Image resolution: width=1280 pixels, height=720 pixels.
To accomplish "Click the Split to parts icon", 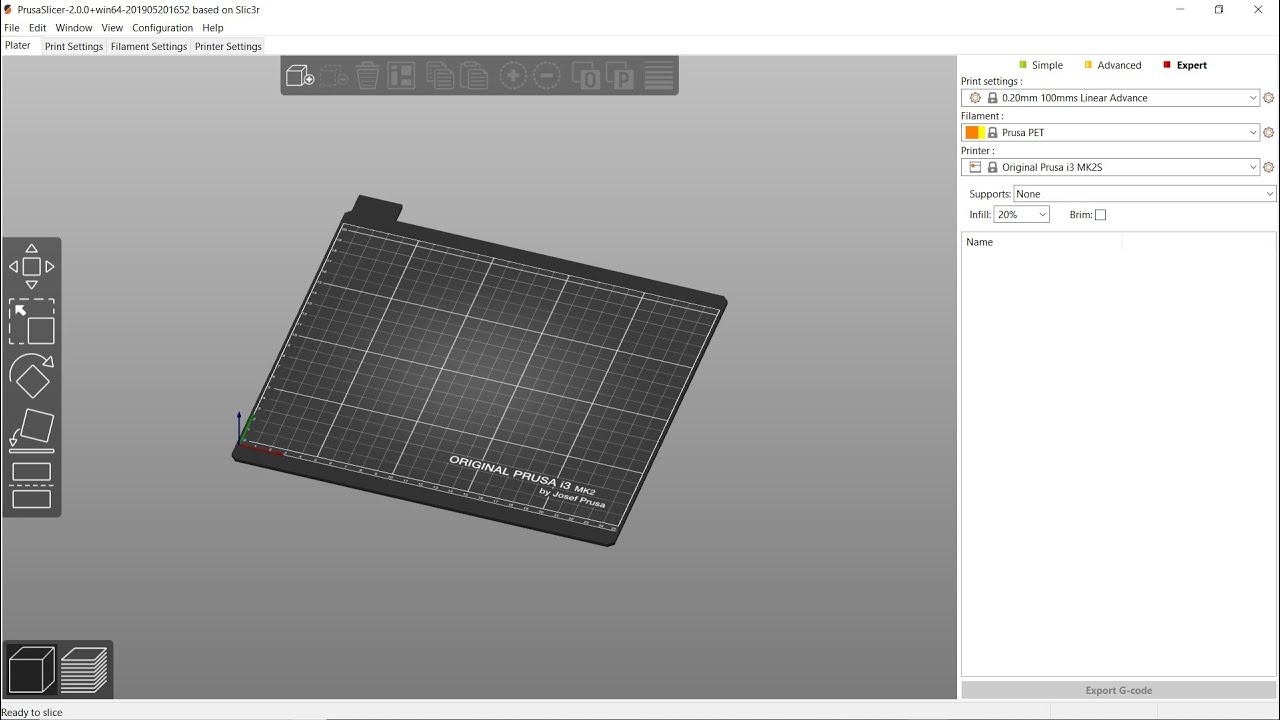I will point(620,76).
